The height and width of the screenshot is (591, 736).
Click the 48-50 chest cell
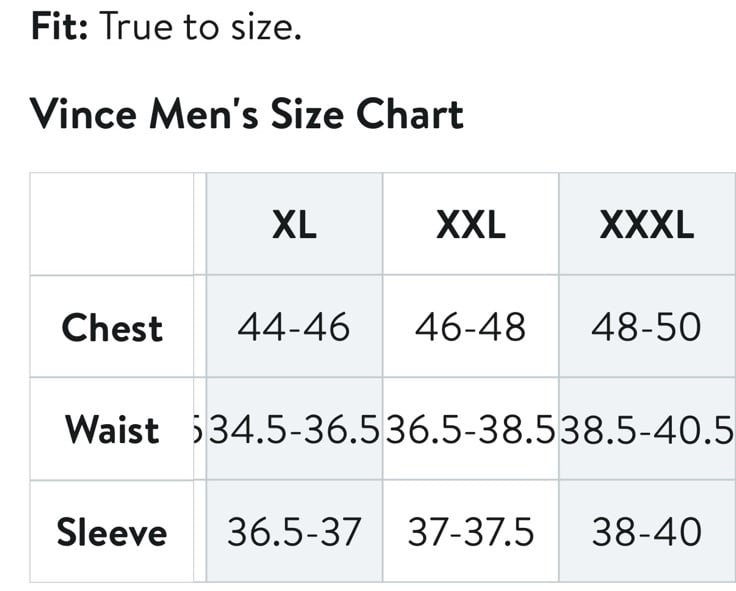[x=647, y=327]
